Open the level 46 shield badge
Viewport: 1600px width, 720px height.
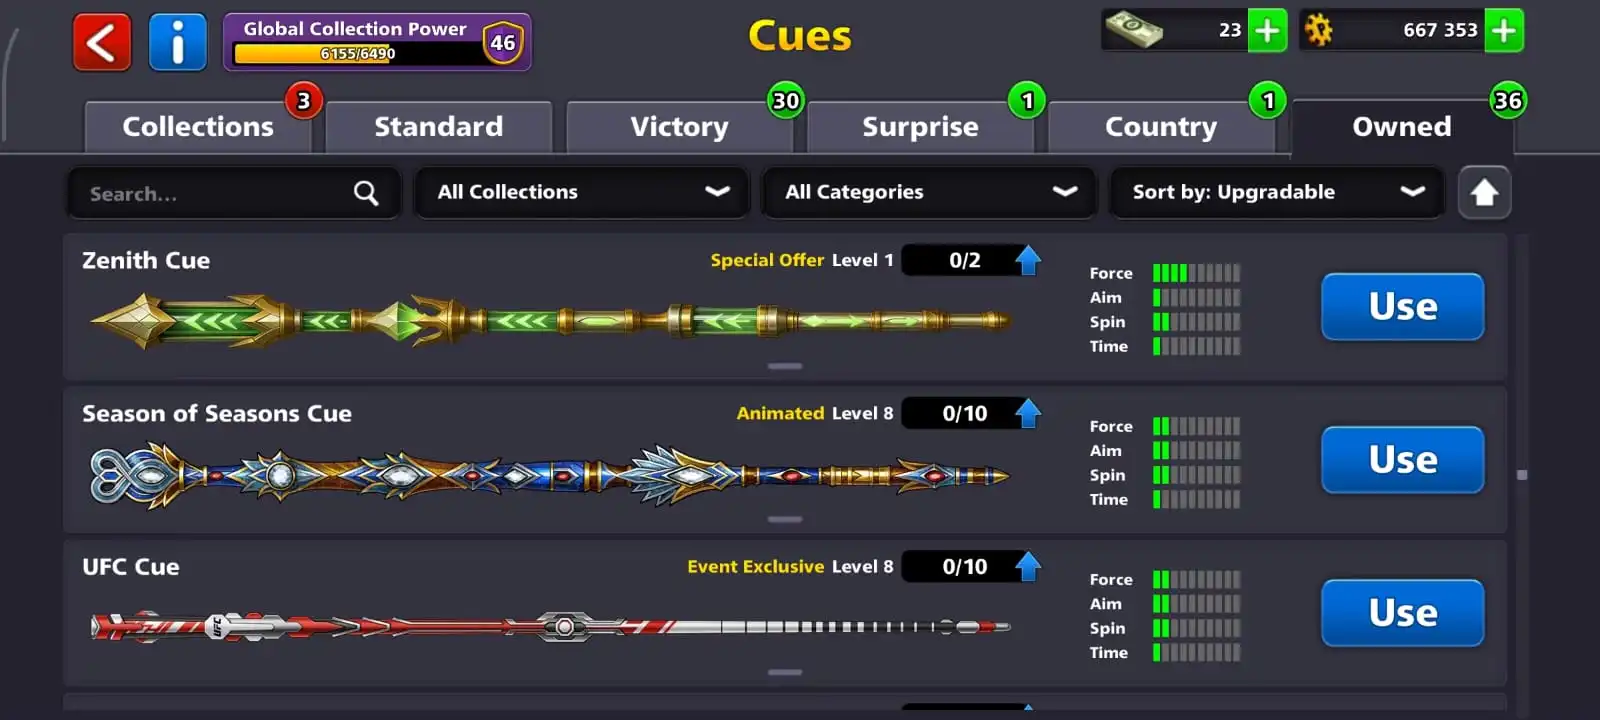(503, 42)
